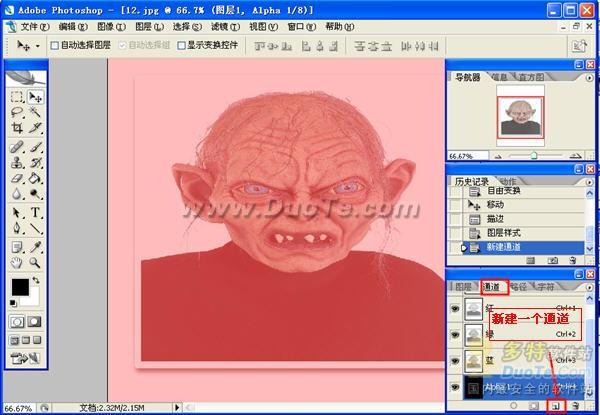
Task: Create new snapshot in History panel
Action: click(552, 260)
